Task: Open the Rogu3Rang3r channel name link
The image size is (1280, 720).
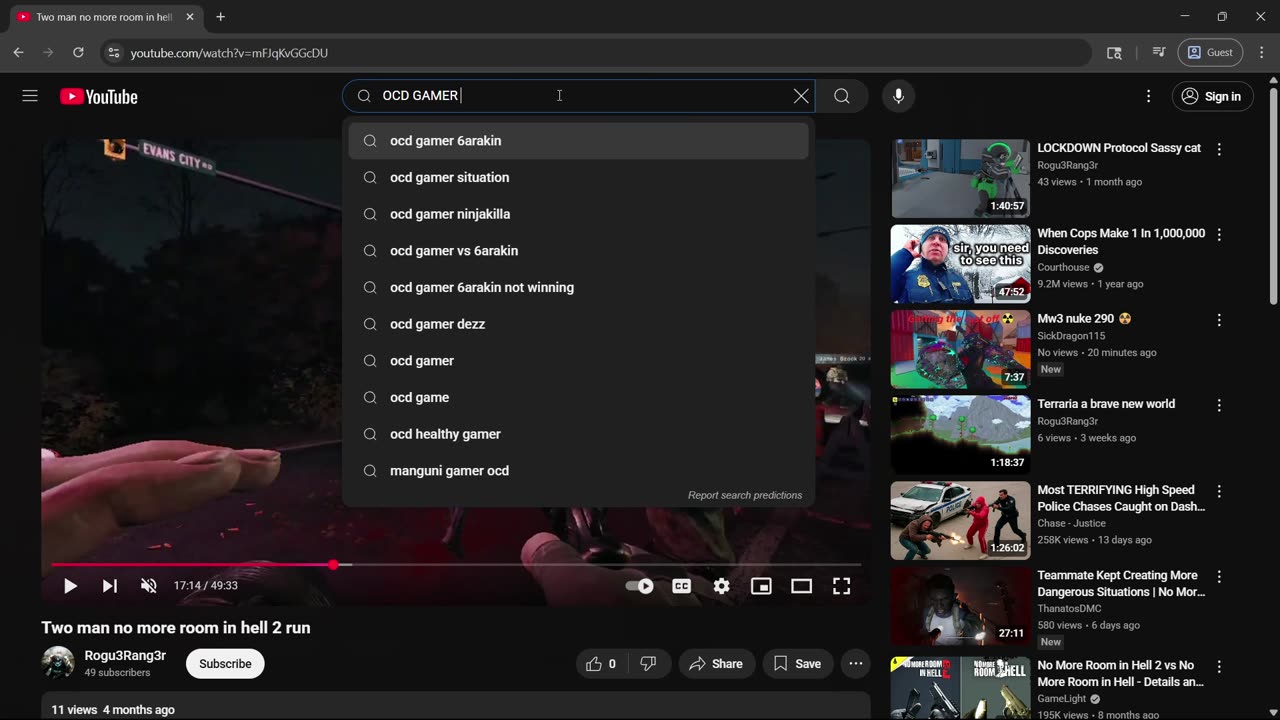Action: click(125, 656)
